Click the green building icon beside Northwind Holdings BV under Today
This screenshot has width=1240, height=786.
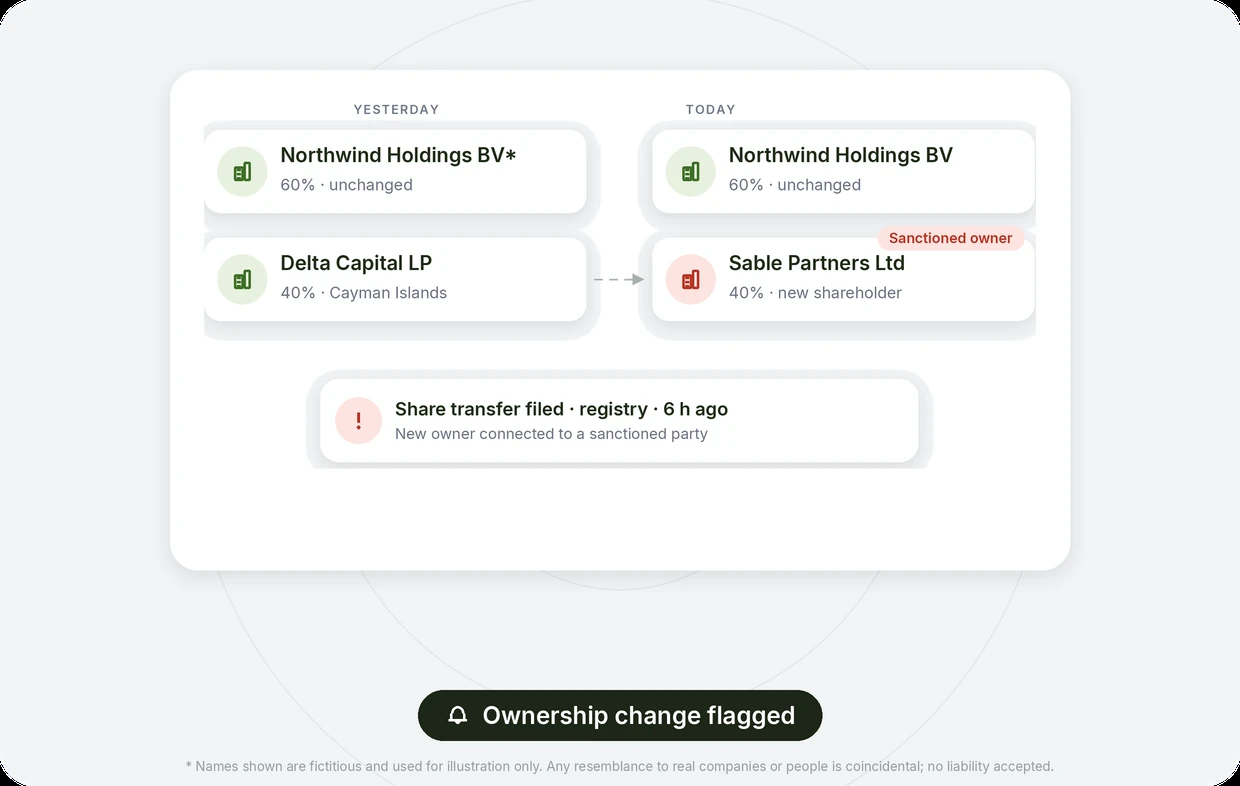[x=690, y=172]
